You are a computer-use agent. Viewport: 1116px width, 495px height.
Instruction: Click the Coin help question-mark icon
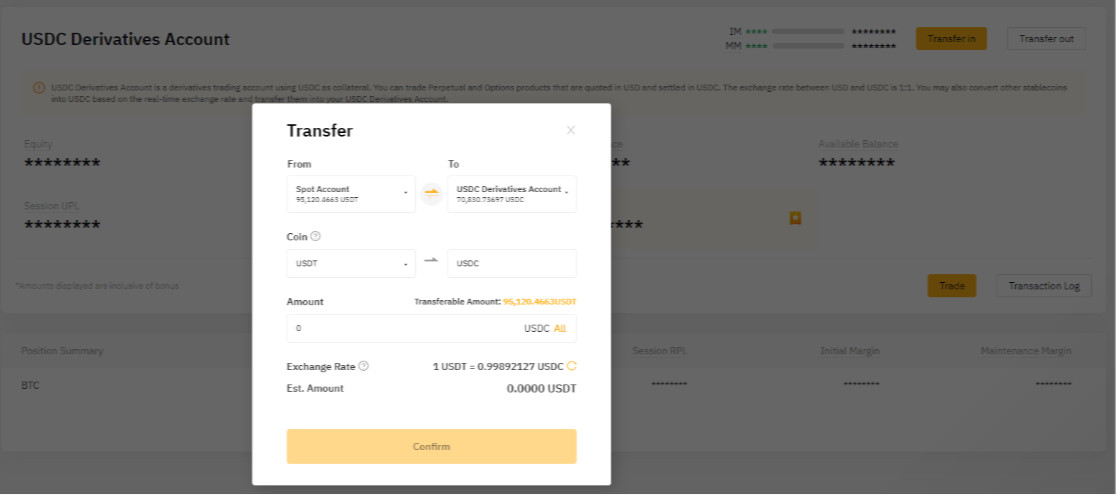(315, 237)
